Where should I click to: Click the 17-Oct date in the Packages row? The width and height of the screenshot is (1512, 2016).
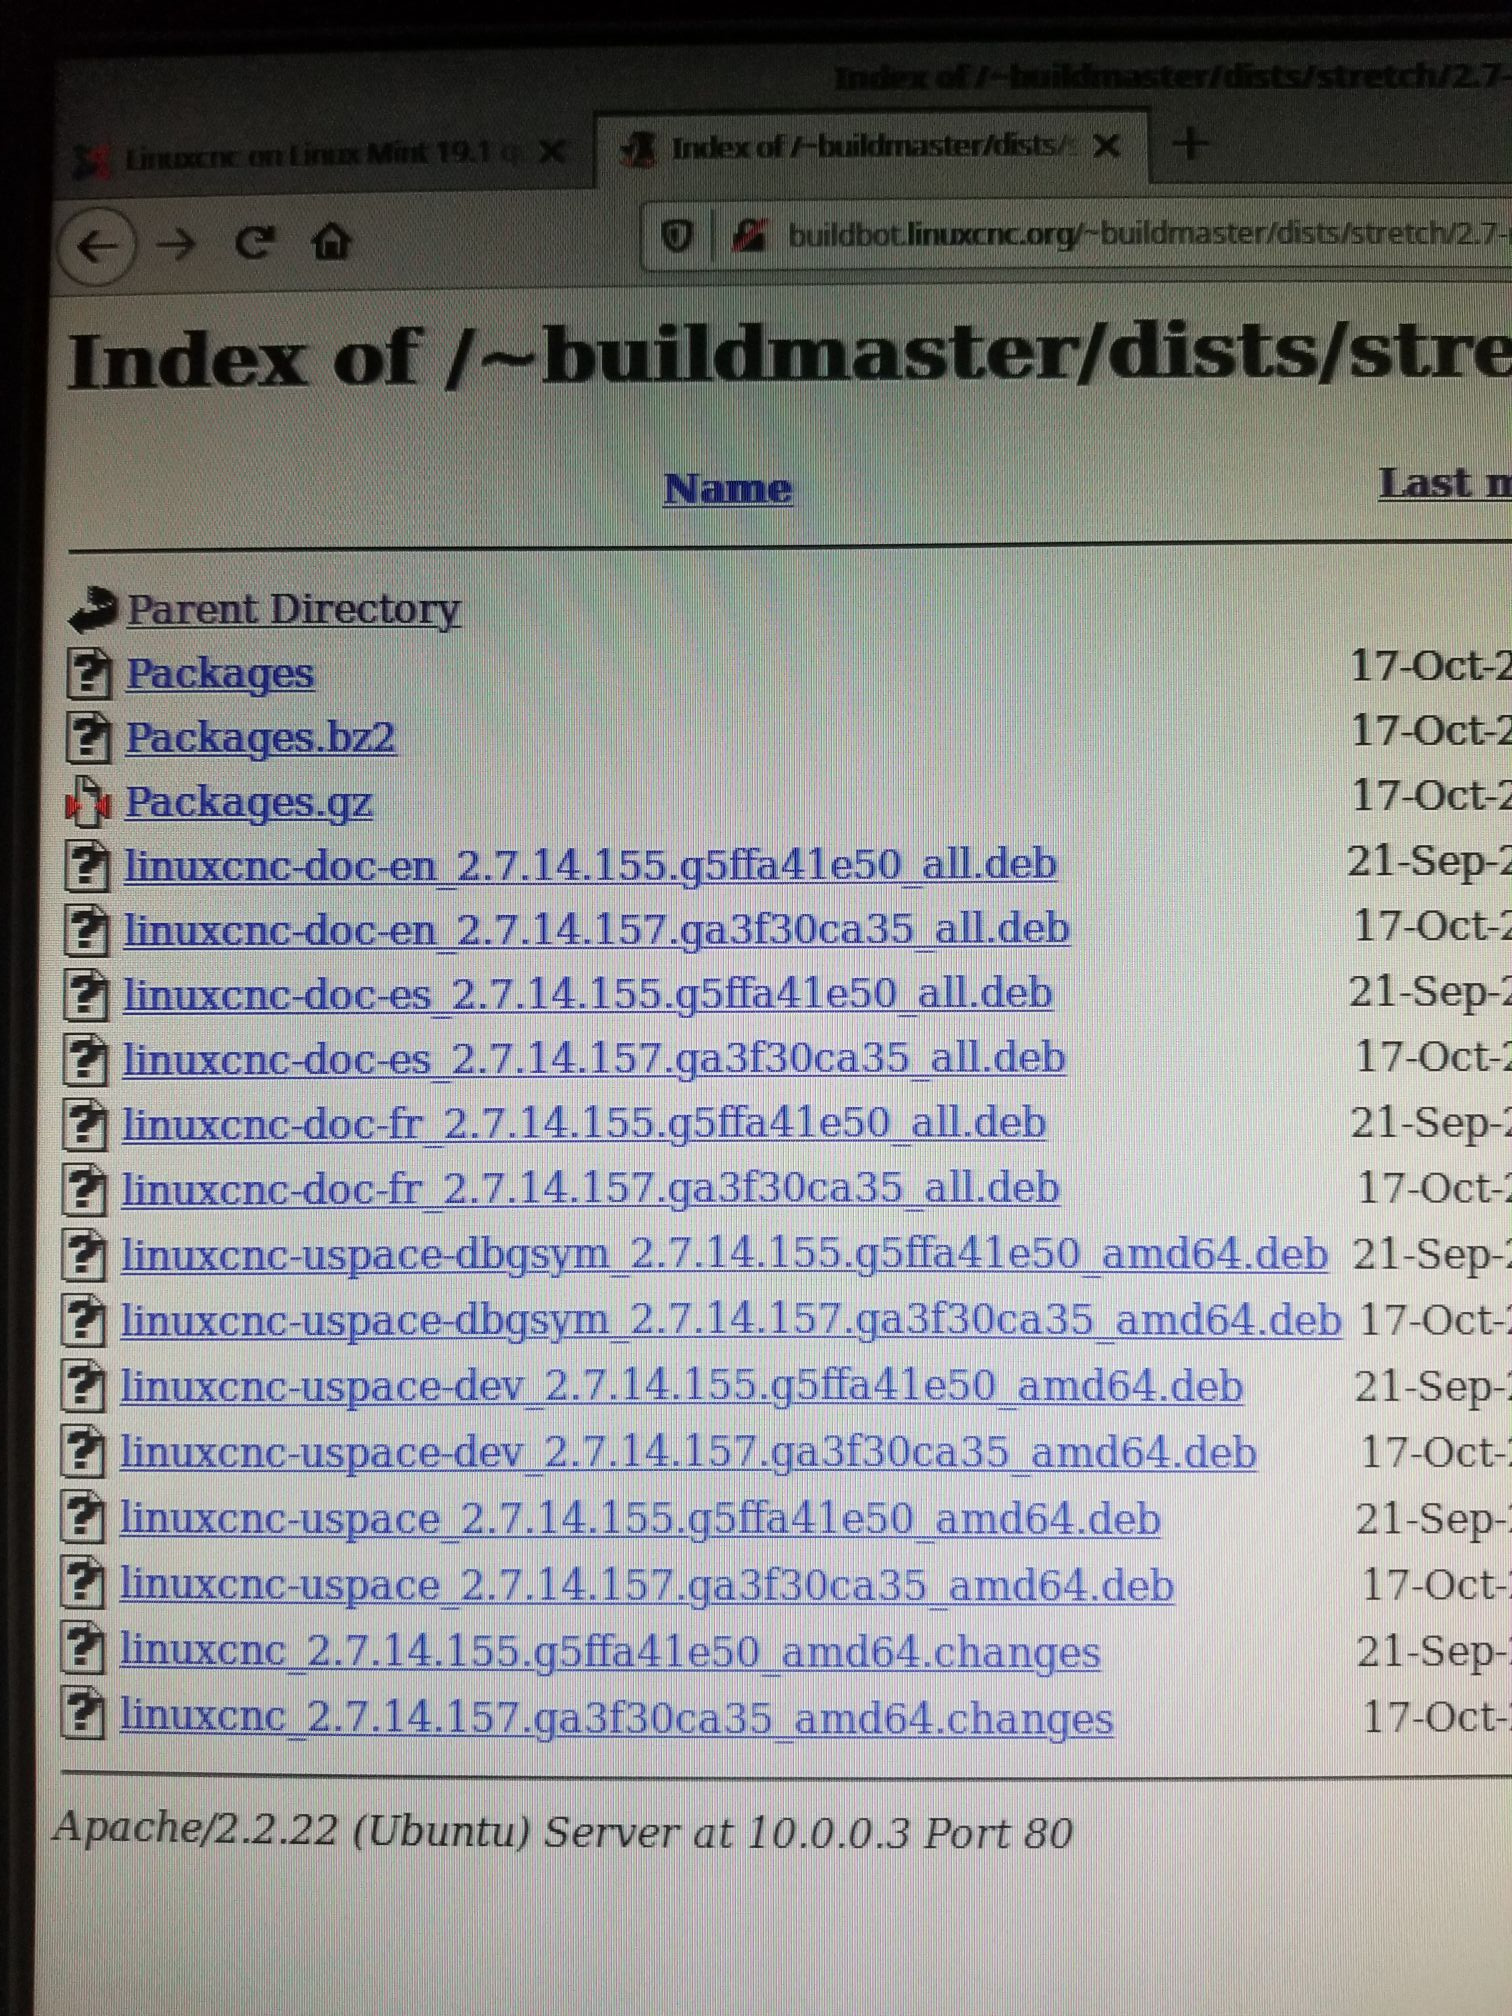1431,666
